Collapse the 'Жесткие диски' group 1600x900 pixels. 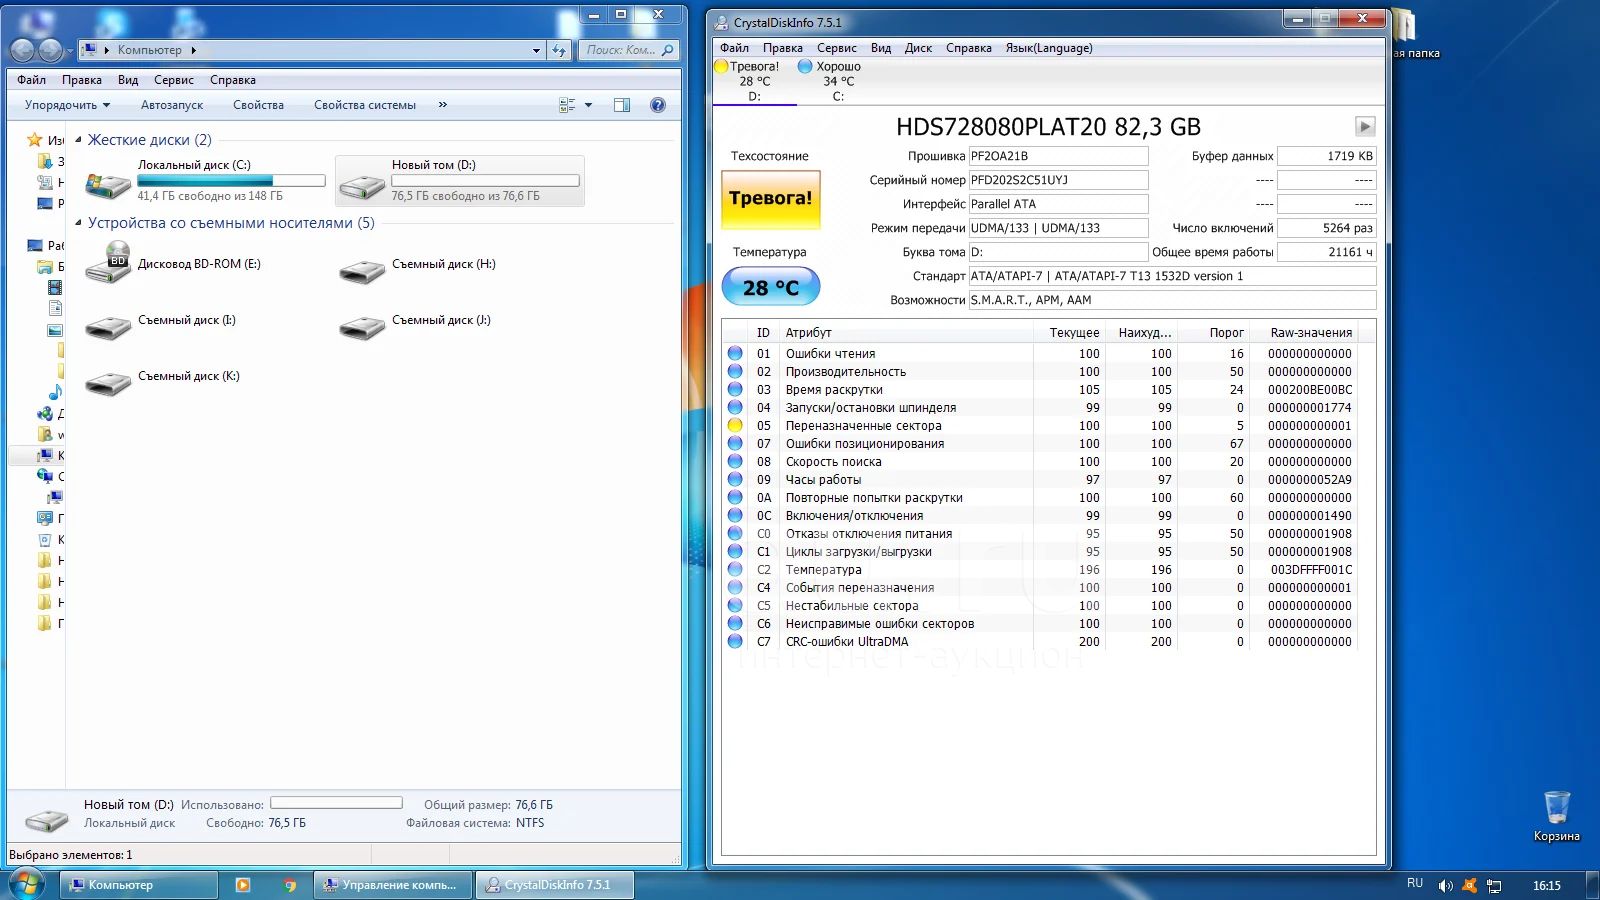pos(78,140)
